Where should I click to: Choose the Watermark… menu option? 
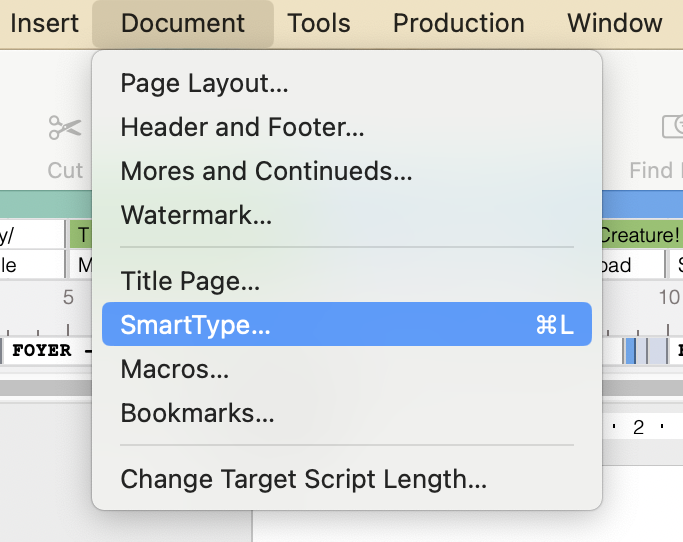coord(196,215)
